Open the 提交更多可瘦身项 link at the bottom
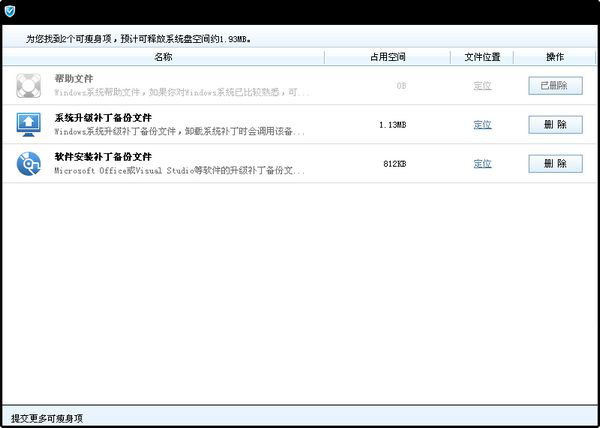Viewport: 600px width, 428px height. coord(47,416)
